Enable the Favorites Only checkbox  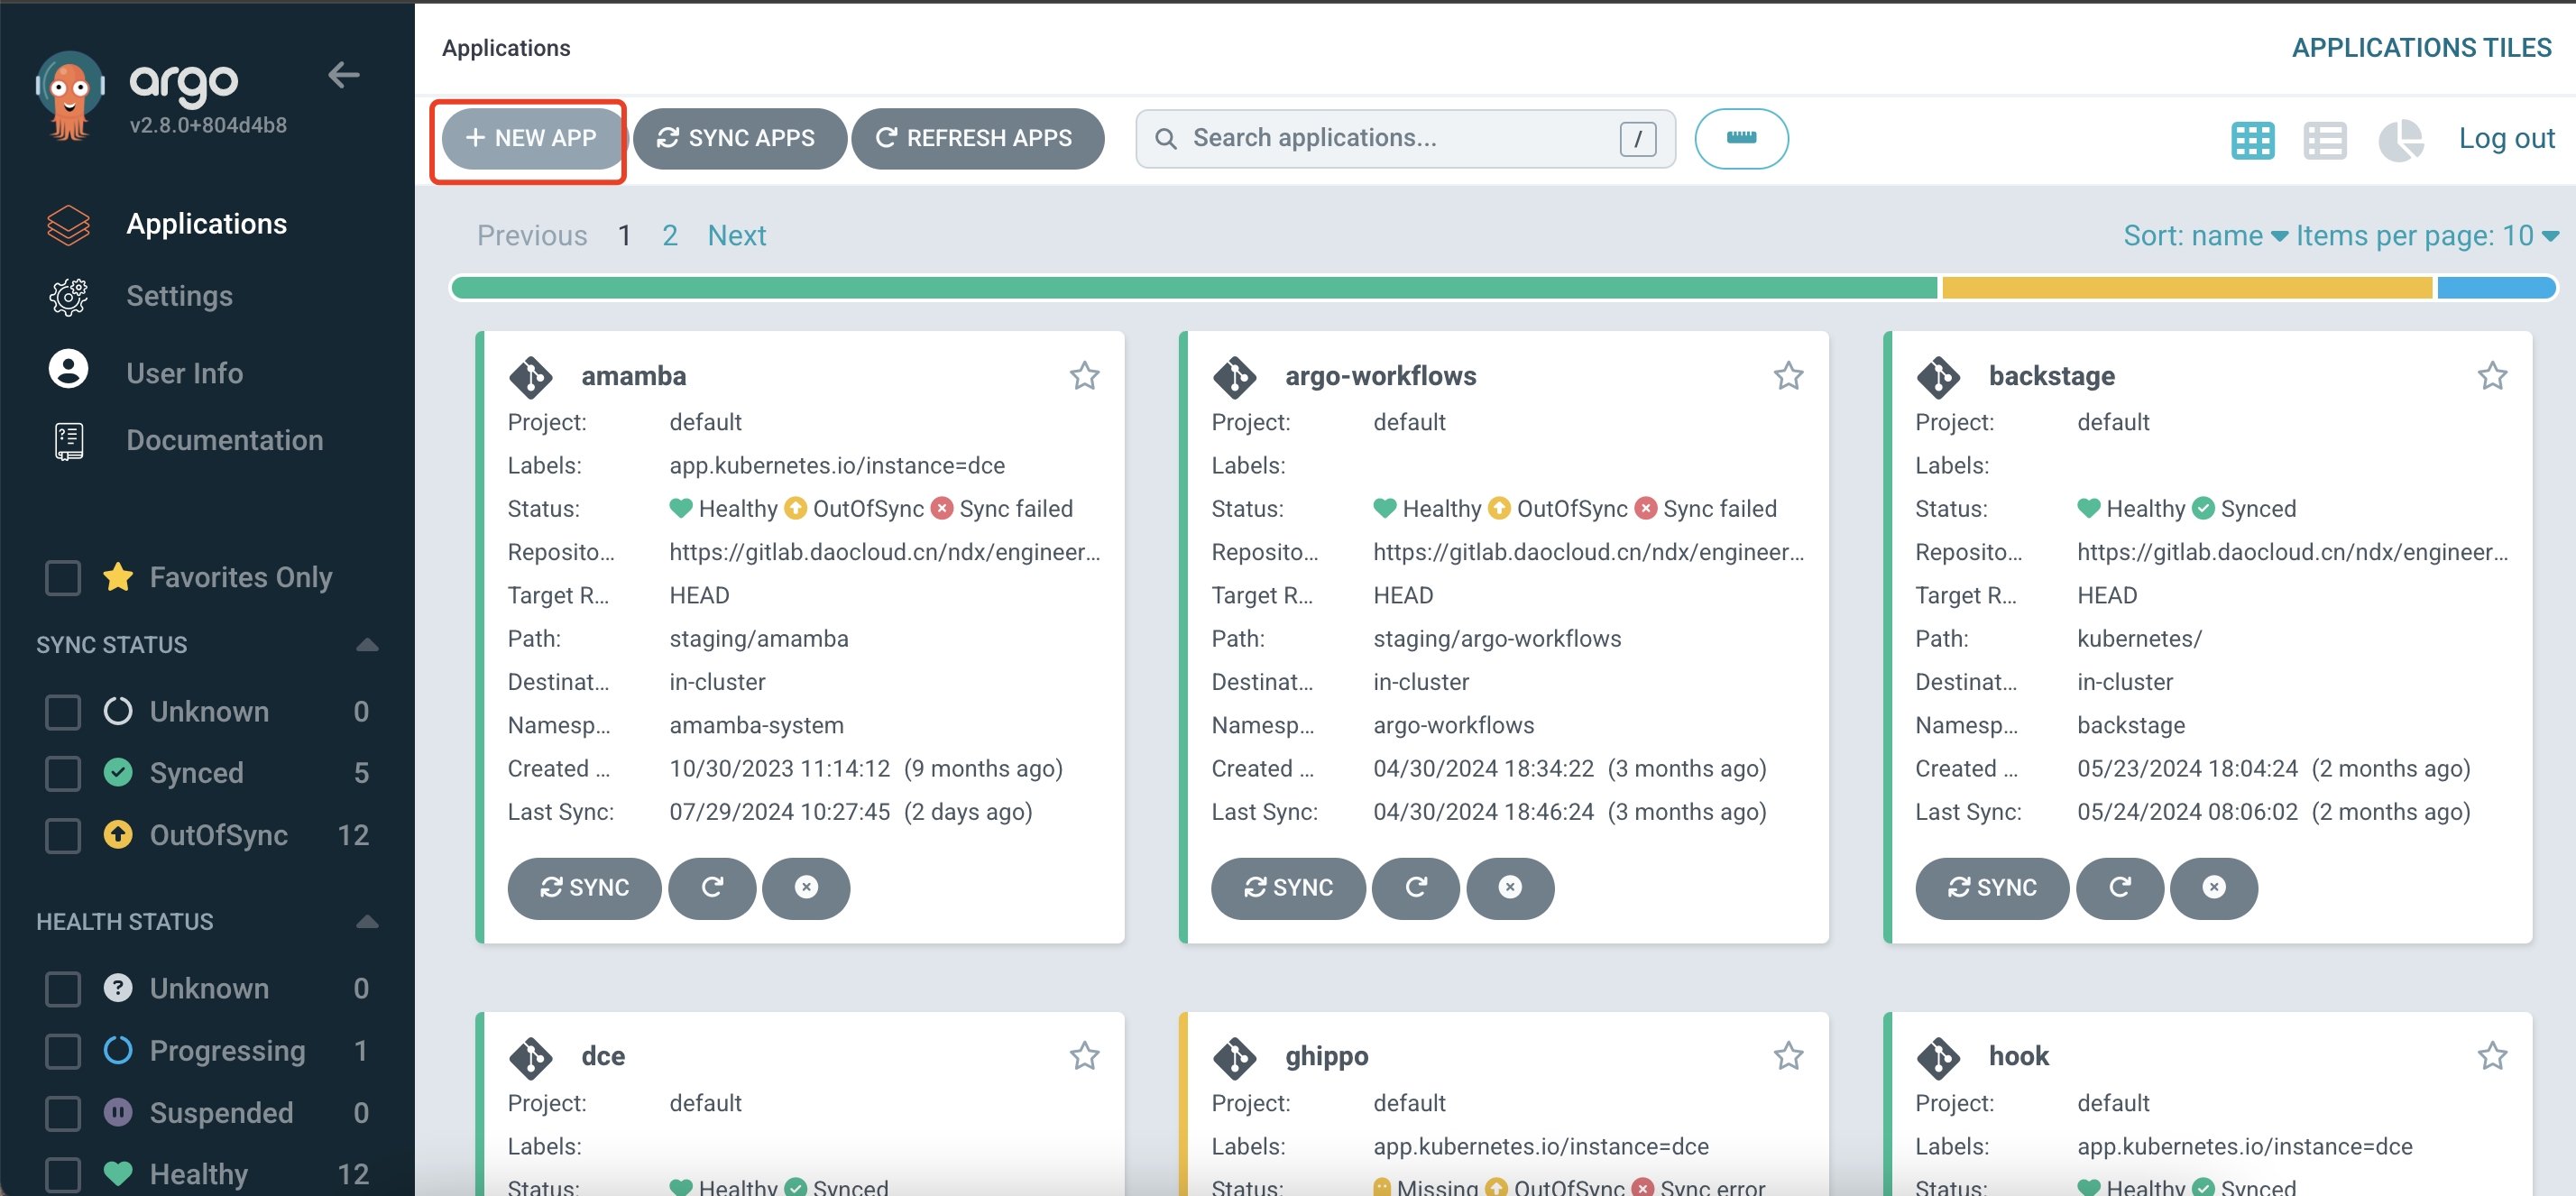(63, 577)
